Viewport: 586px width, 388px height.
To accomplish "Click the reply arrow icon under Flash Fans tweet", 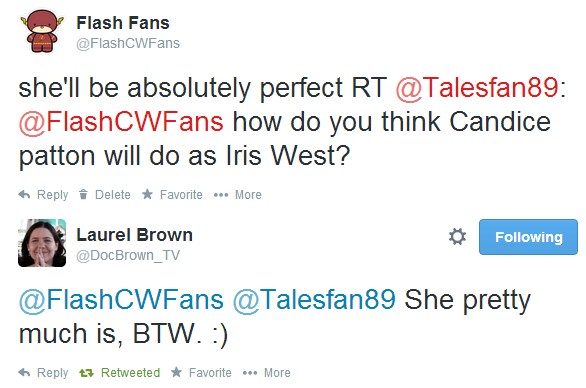I will click(24, 194).
